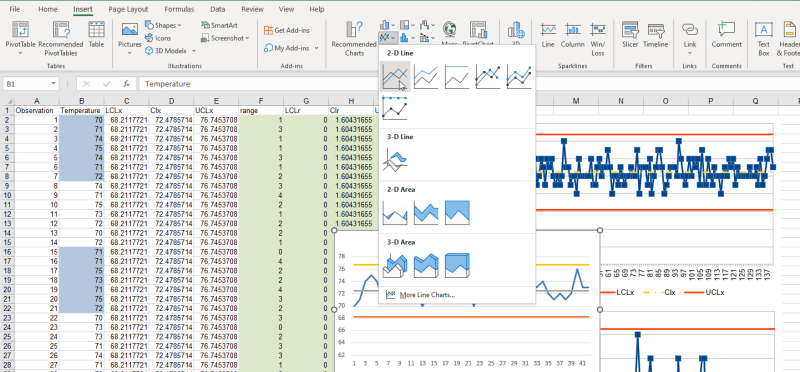Select the column A header

pyautogui.click(x=37, y=101)
